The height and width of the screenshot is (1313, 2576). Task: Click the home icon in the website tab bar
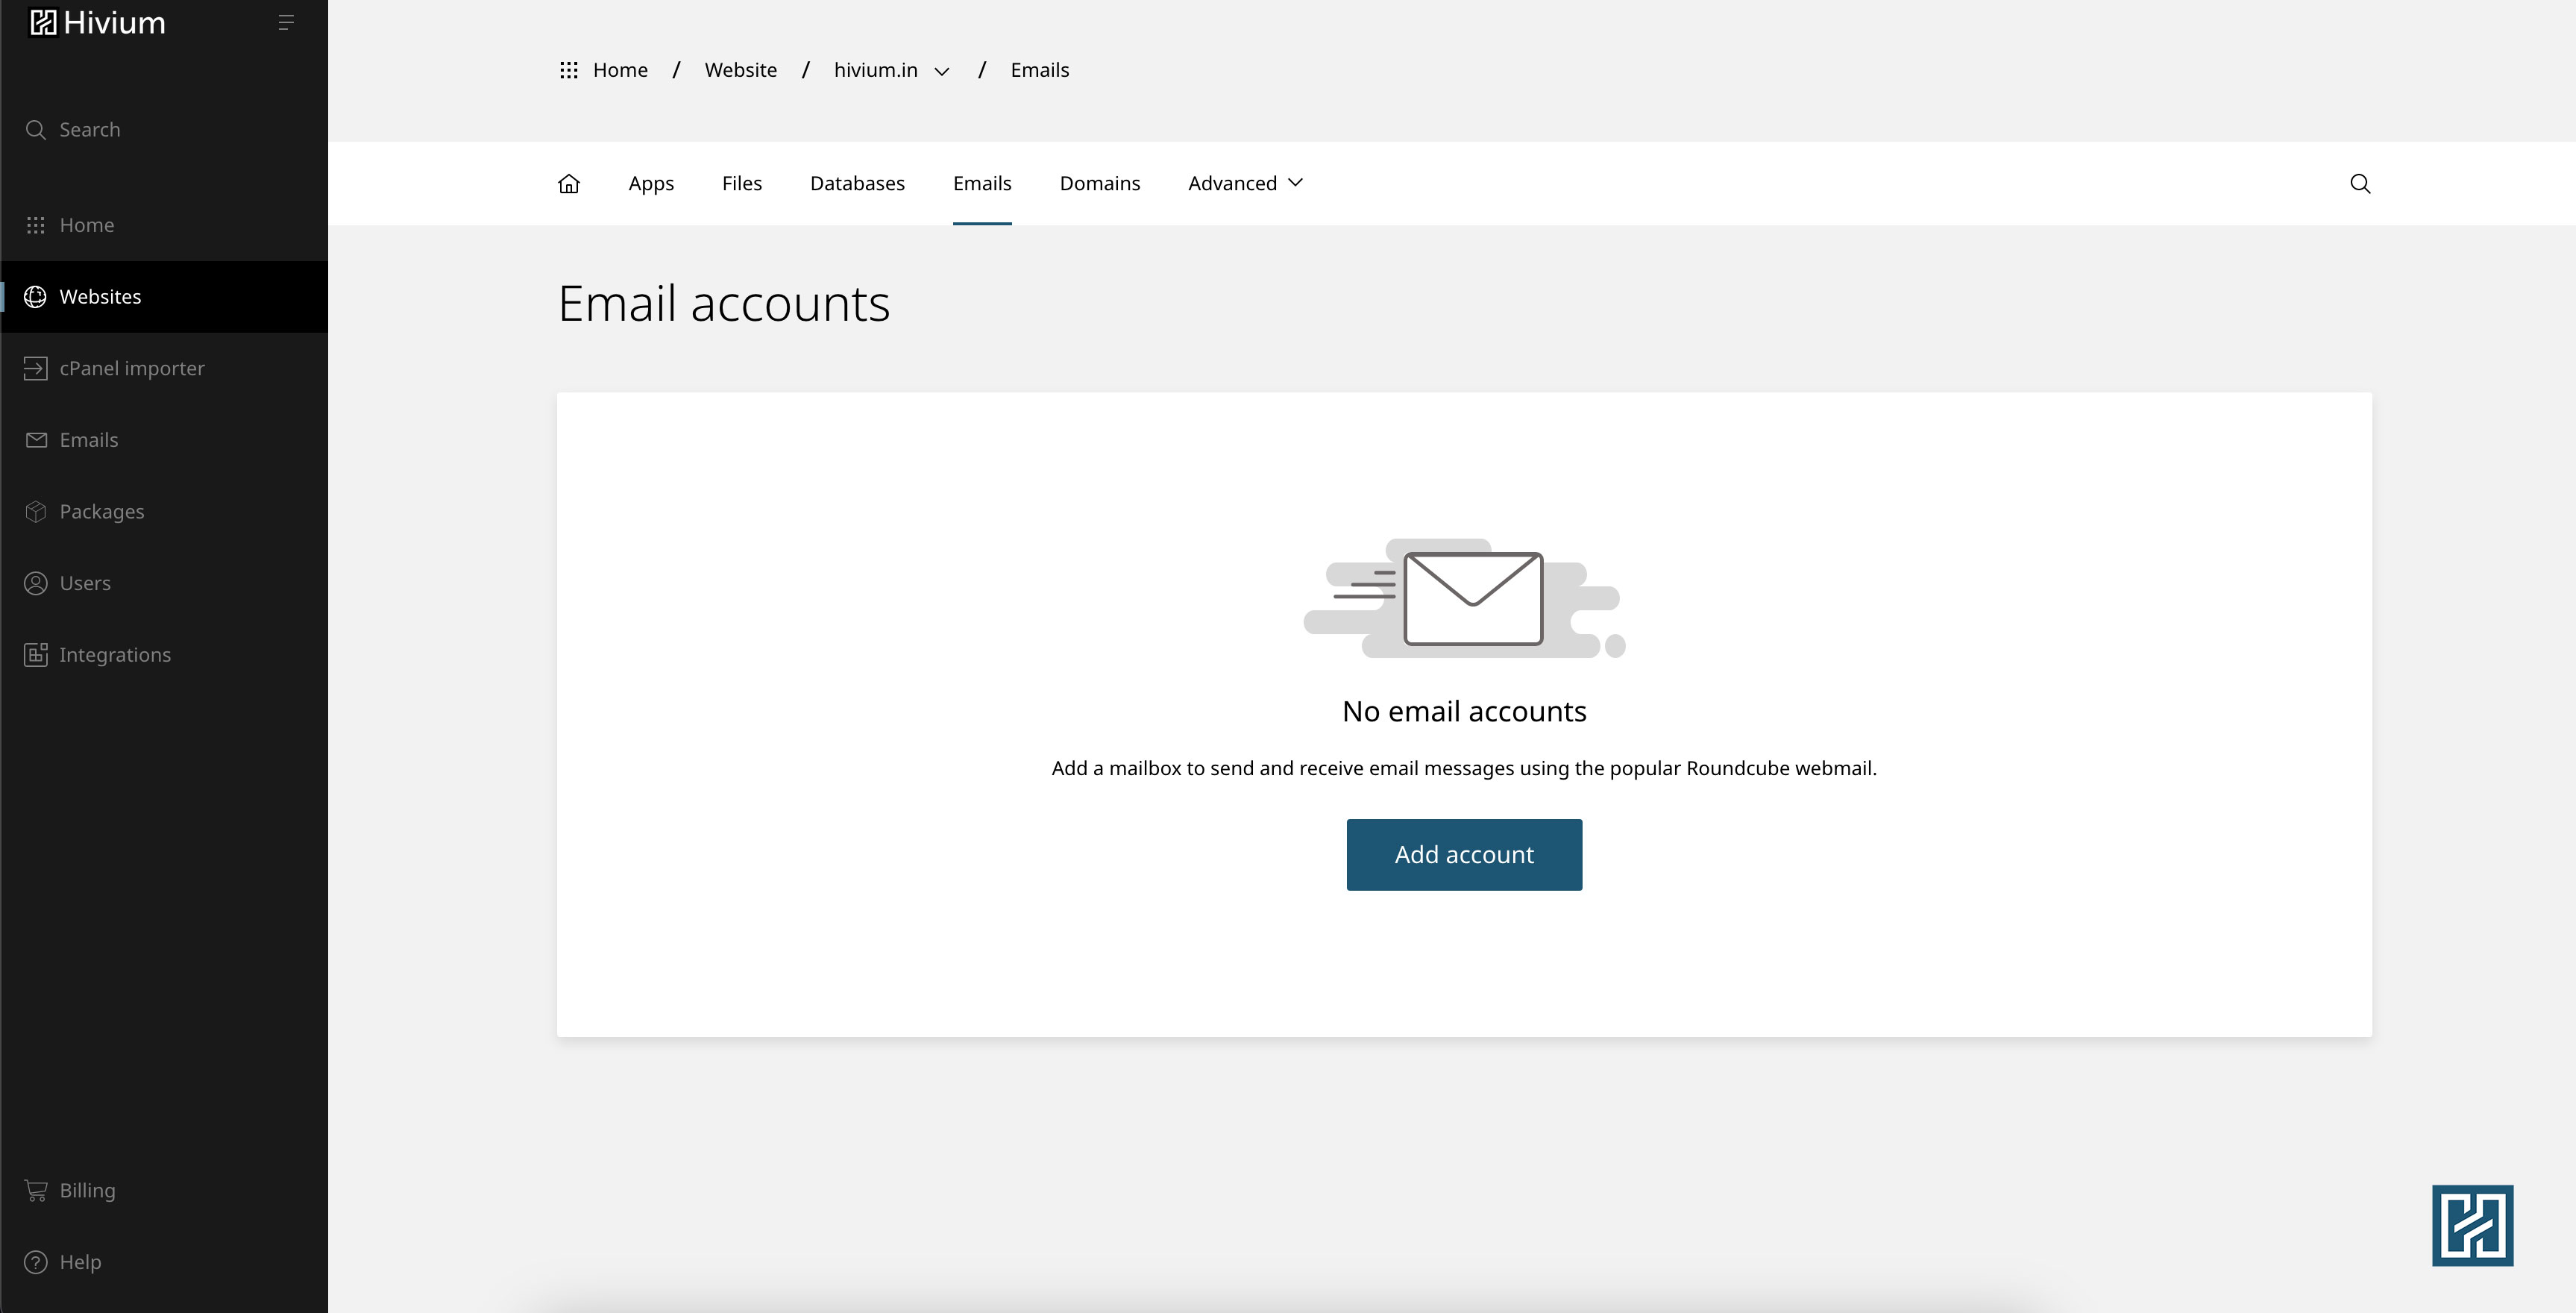(x=568, y=183)
